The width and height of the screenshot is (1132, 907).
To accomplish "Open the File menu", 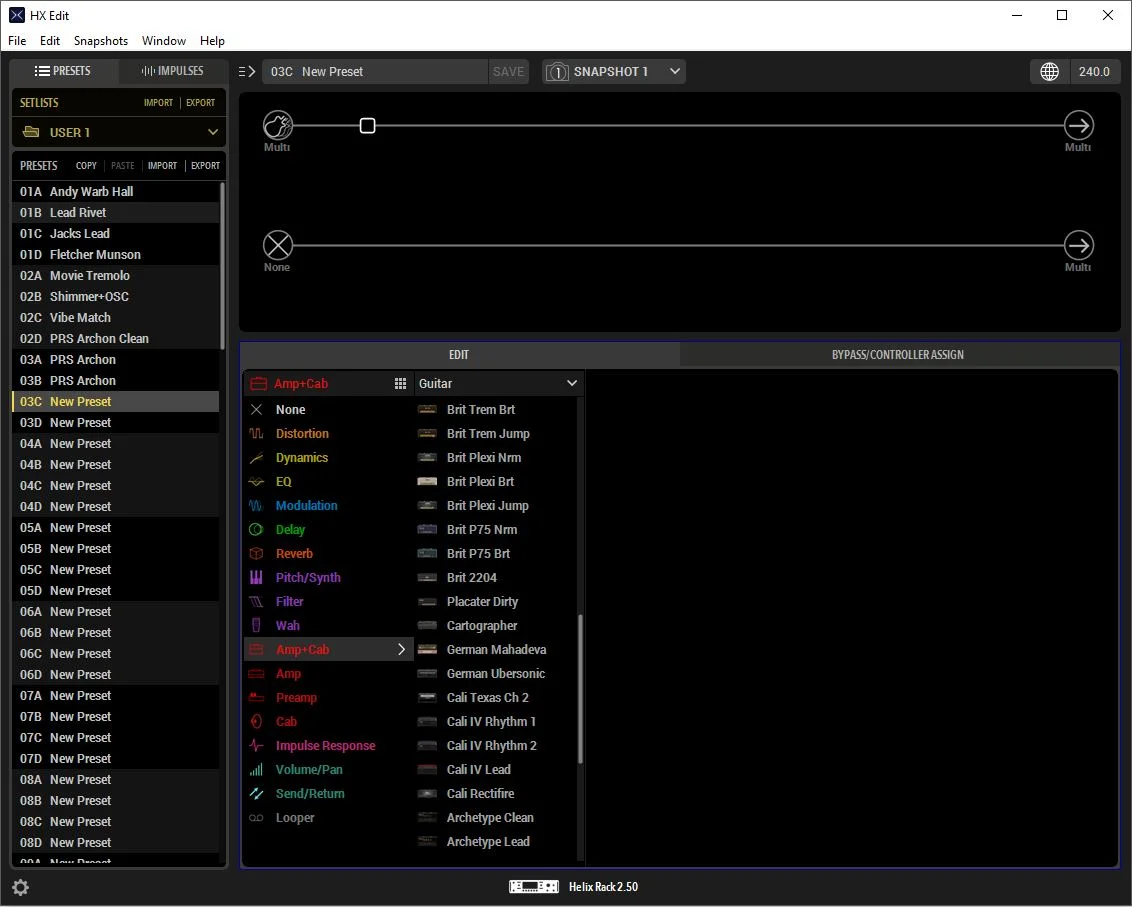I will (x=17, y=40).
